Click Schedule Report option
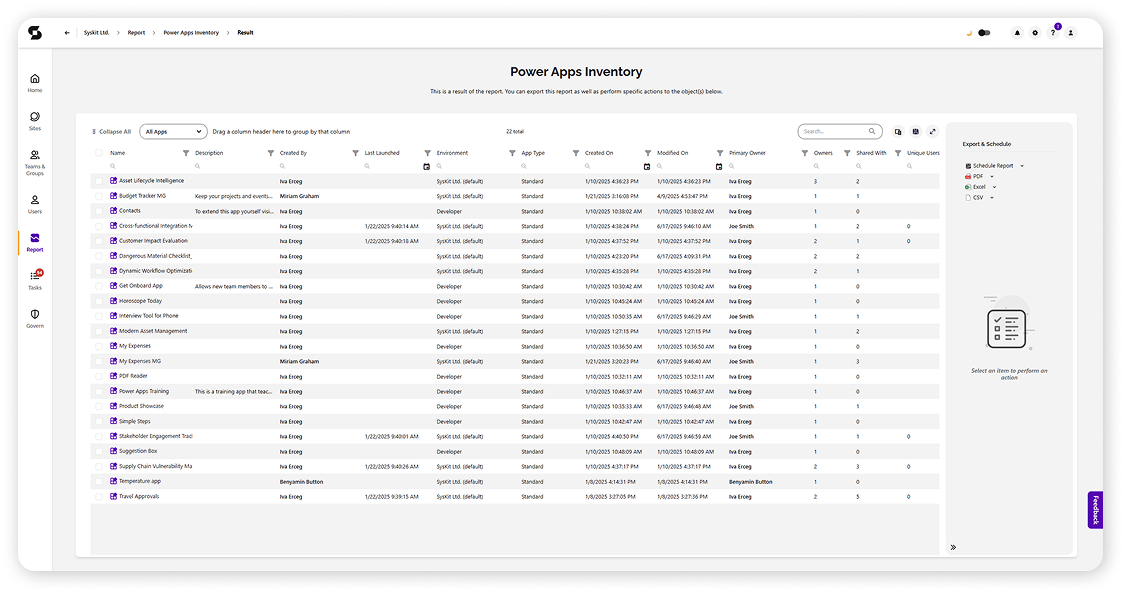 [x=989, y=166]
